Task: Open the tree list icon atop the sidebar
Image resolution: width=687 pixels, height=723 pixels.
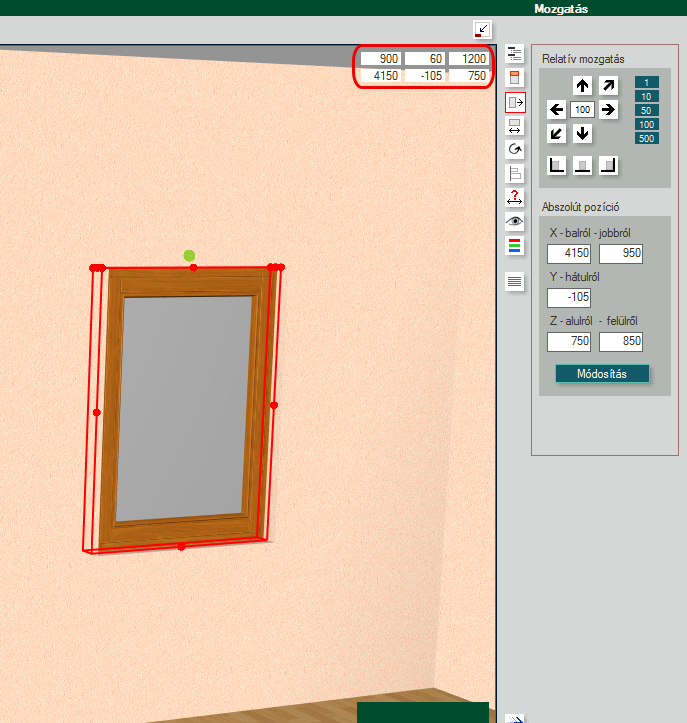Action: tap(515, 54)
